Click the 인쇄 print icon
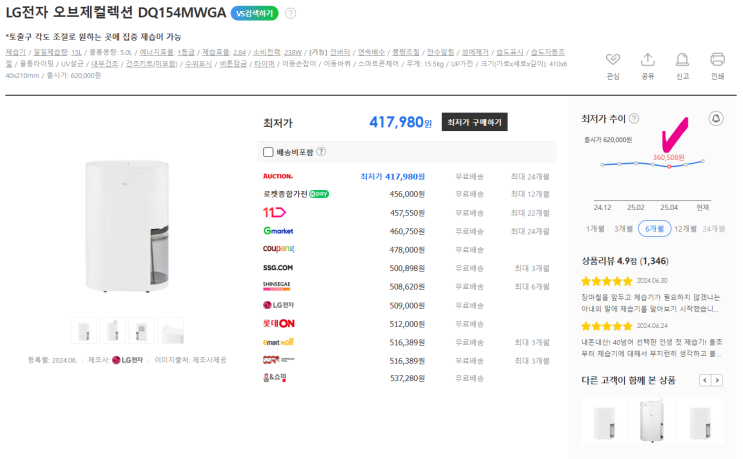This screenshot has height=459, width=743. [717, 59]
